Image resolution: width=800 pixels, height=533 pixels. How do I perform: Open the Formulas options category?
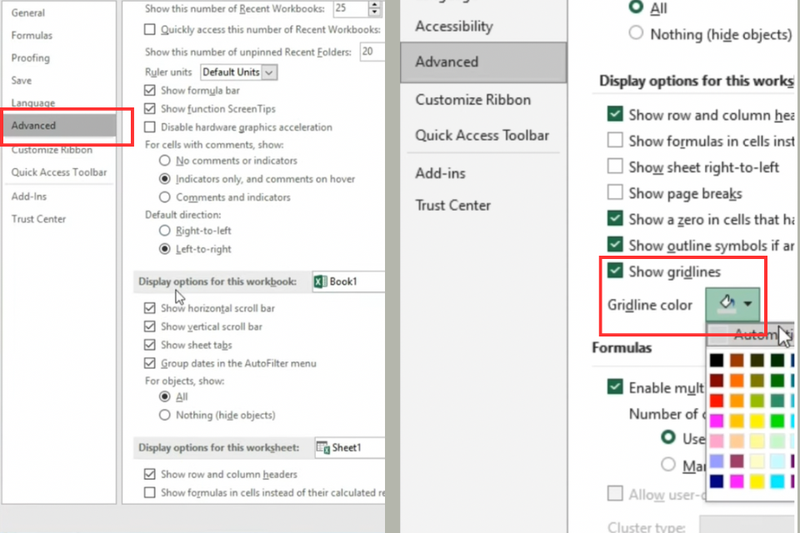point(32,35)
